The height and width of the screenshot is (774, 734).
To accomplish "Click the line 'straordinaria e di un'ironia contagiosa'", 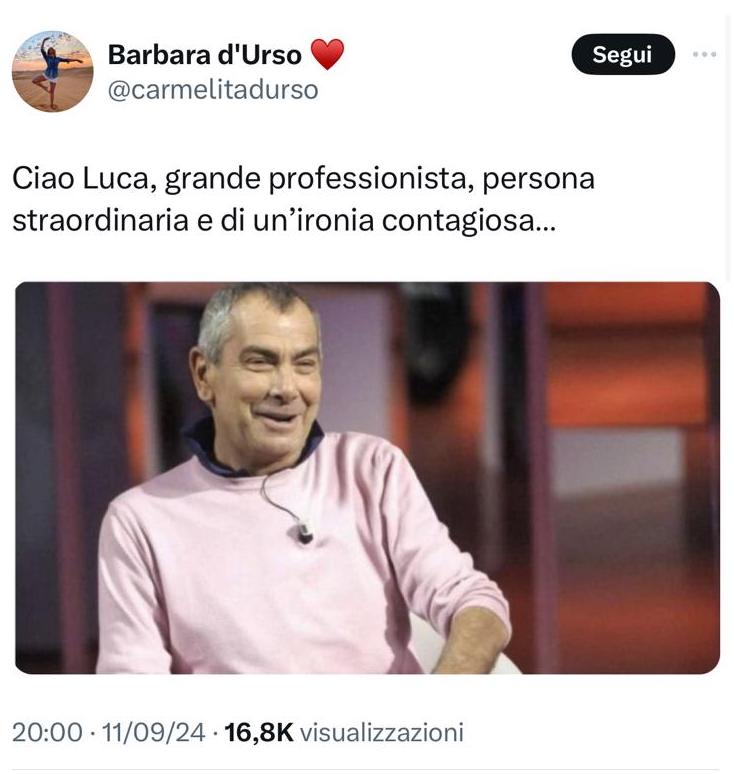I will 284,221.
